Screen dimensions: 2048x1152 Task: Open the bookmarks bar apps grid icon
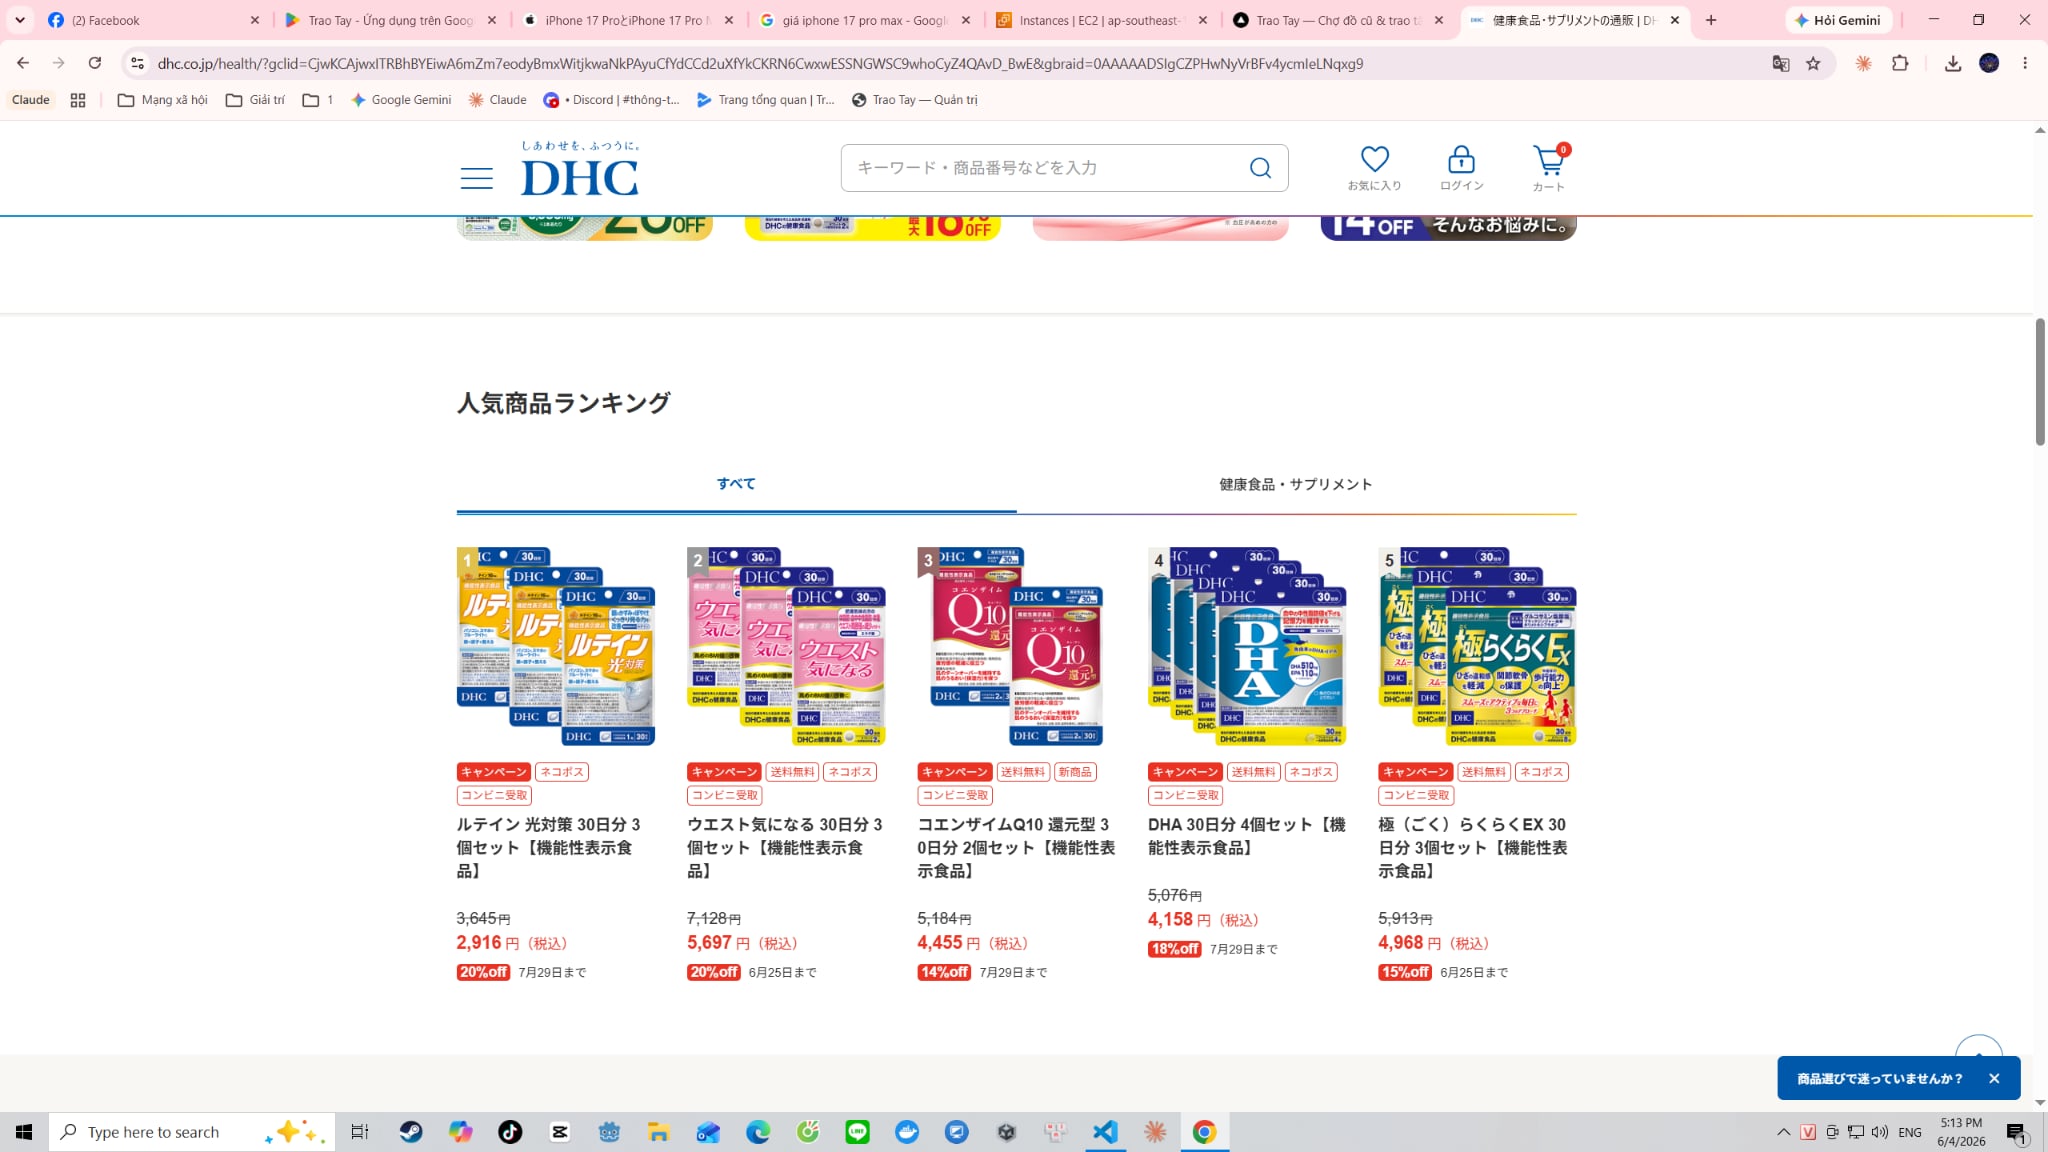(78, 100)
